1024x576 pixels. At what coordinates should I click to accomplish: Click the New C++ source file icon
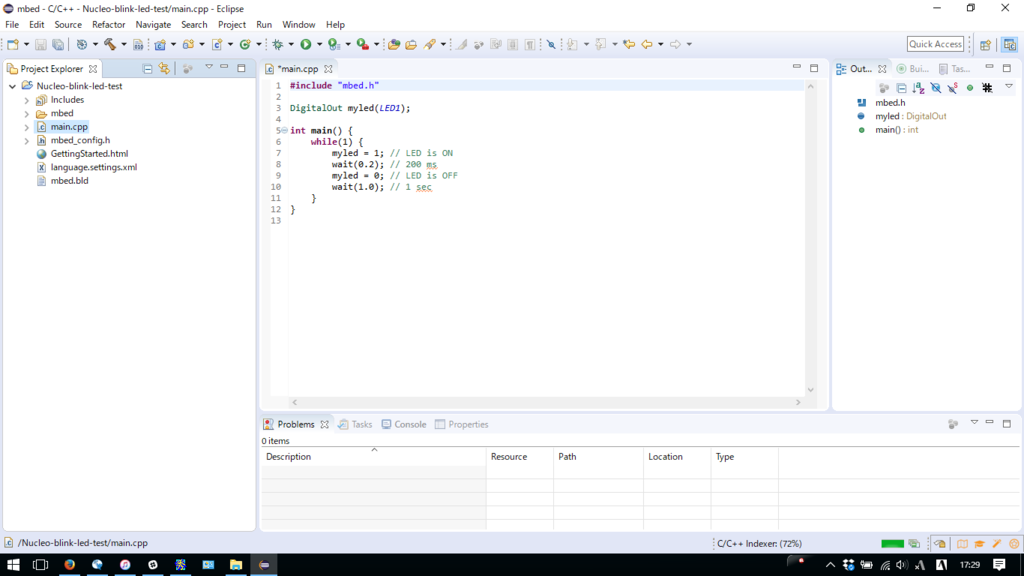[x=217, y=44]
